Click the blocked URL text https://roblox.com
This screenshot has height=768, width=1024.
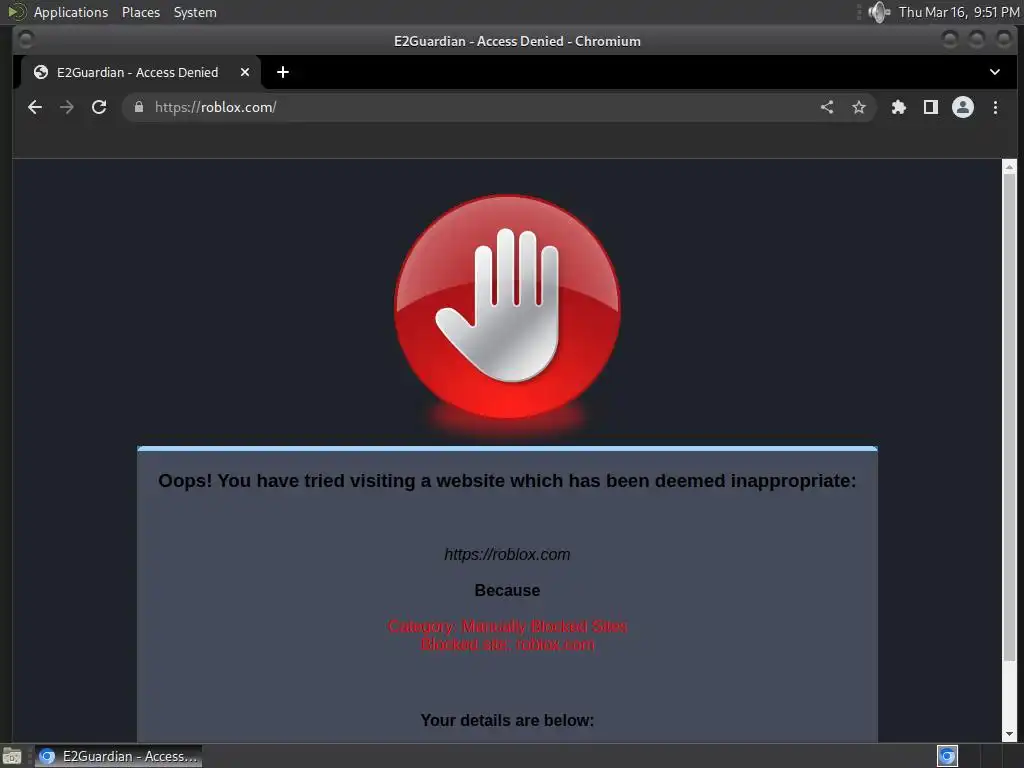507,554
